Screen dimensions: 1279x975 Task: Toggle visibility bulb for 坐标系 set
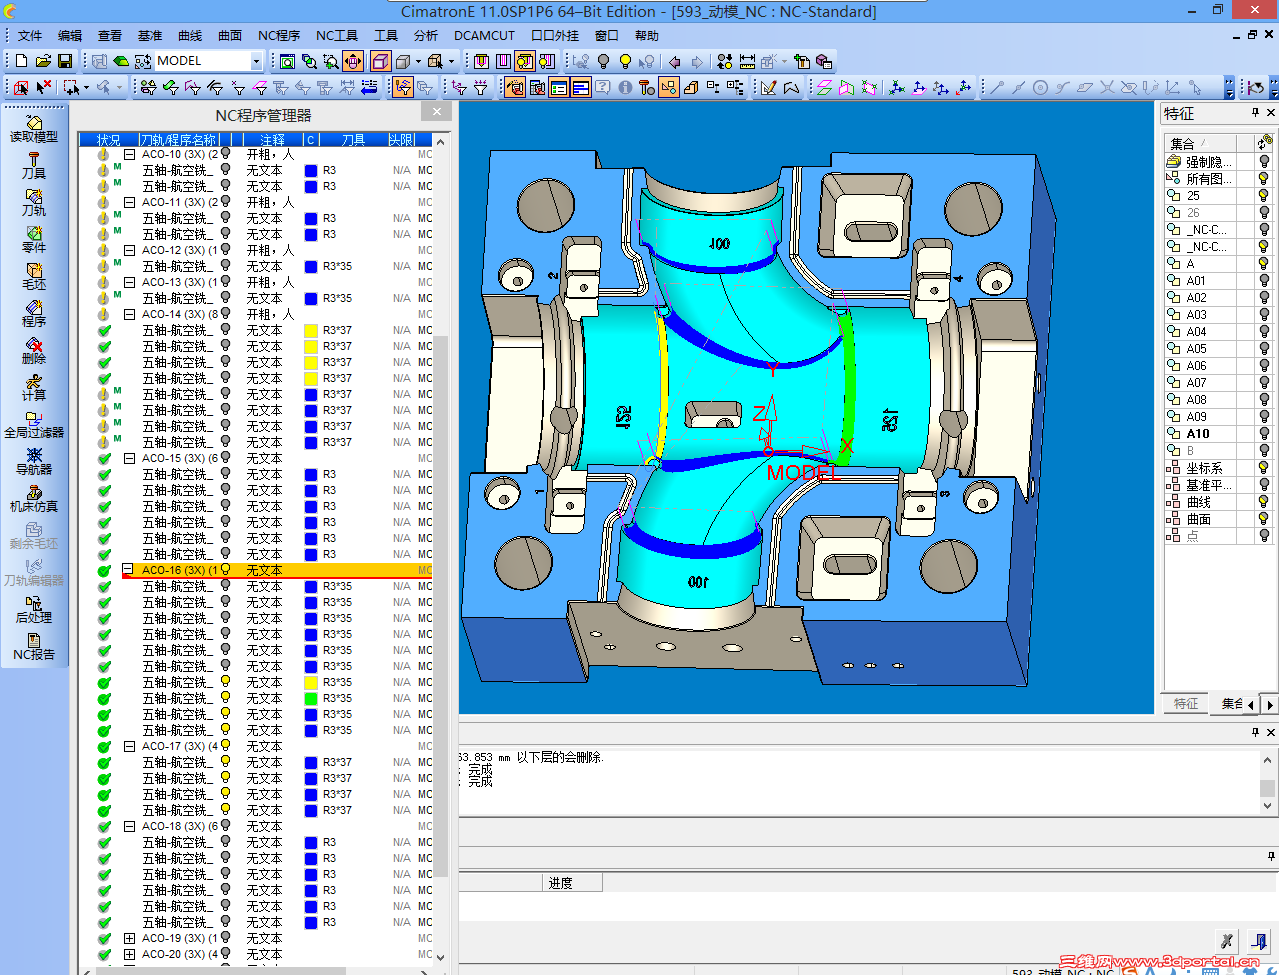(1264, 468)
